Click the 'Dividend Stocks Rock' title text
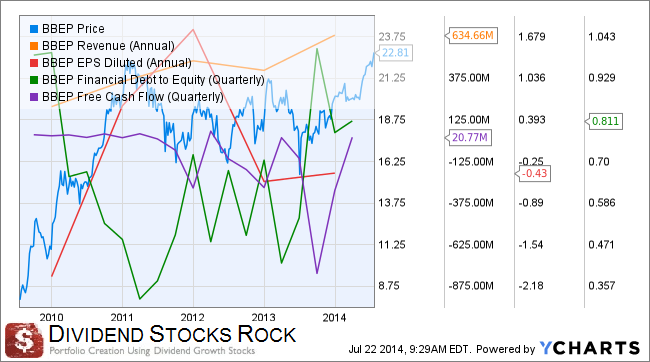650x362 pixels. (172, 334)
